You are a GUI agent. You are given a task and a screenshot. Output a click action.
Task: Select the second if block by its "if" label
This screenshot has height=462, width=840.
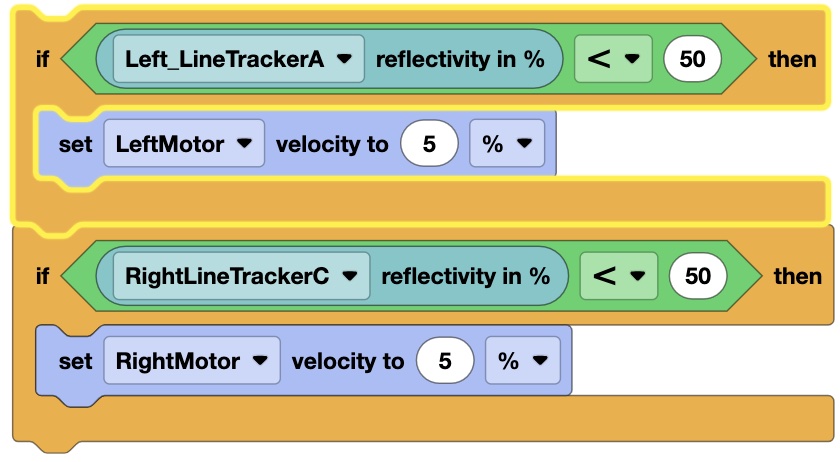click(x=42, y=276)
